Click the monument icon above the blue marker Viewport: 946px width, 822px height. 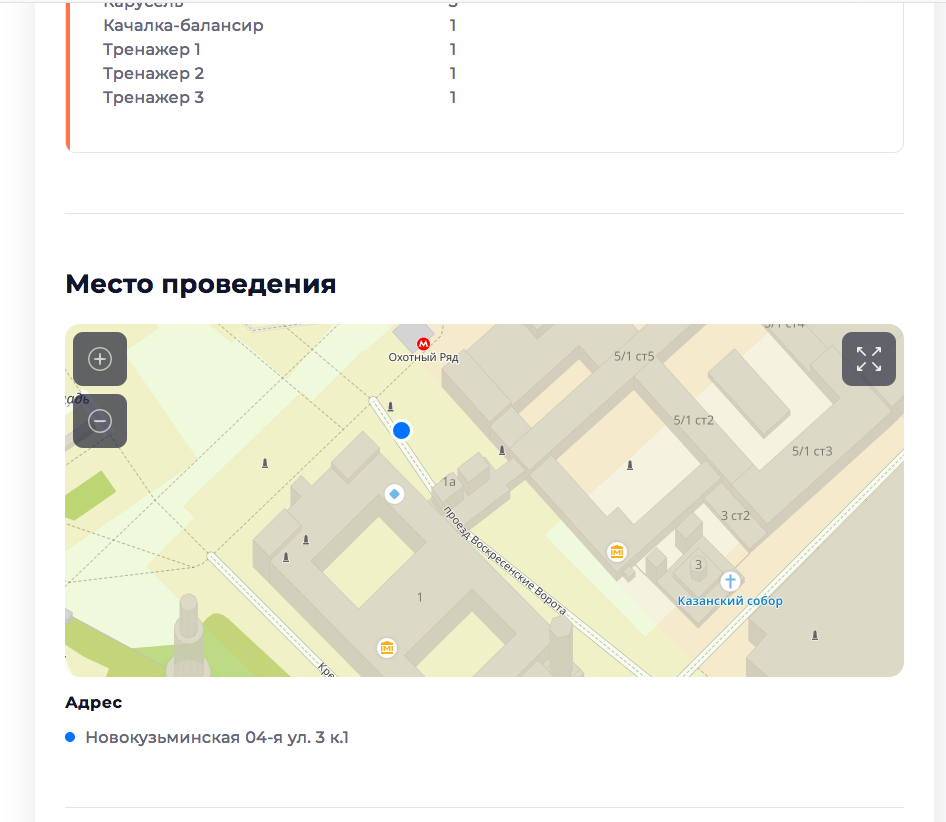point(390,407)
